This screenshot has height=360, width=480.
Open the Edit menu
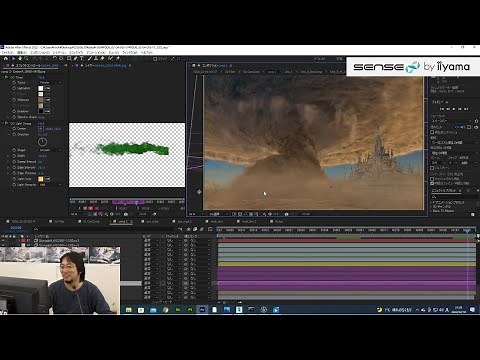22,53
